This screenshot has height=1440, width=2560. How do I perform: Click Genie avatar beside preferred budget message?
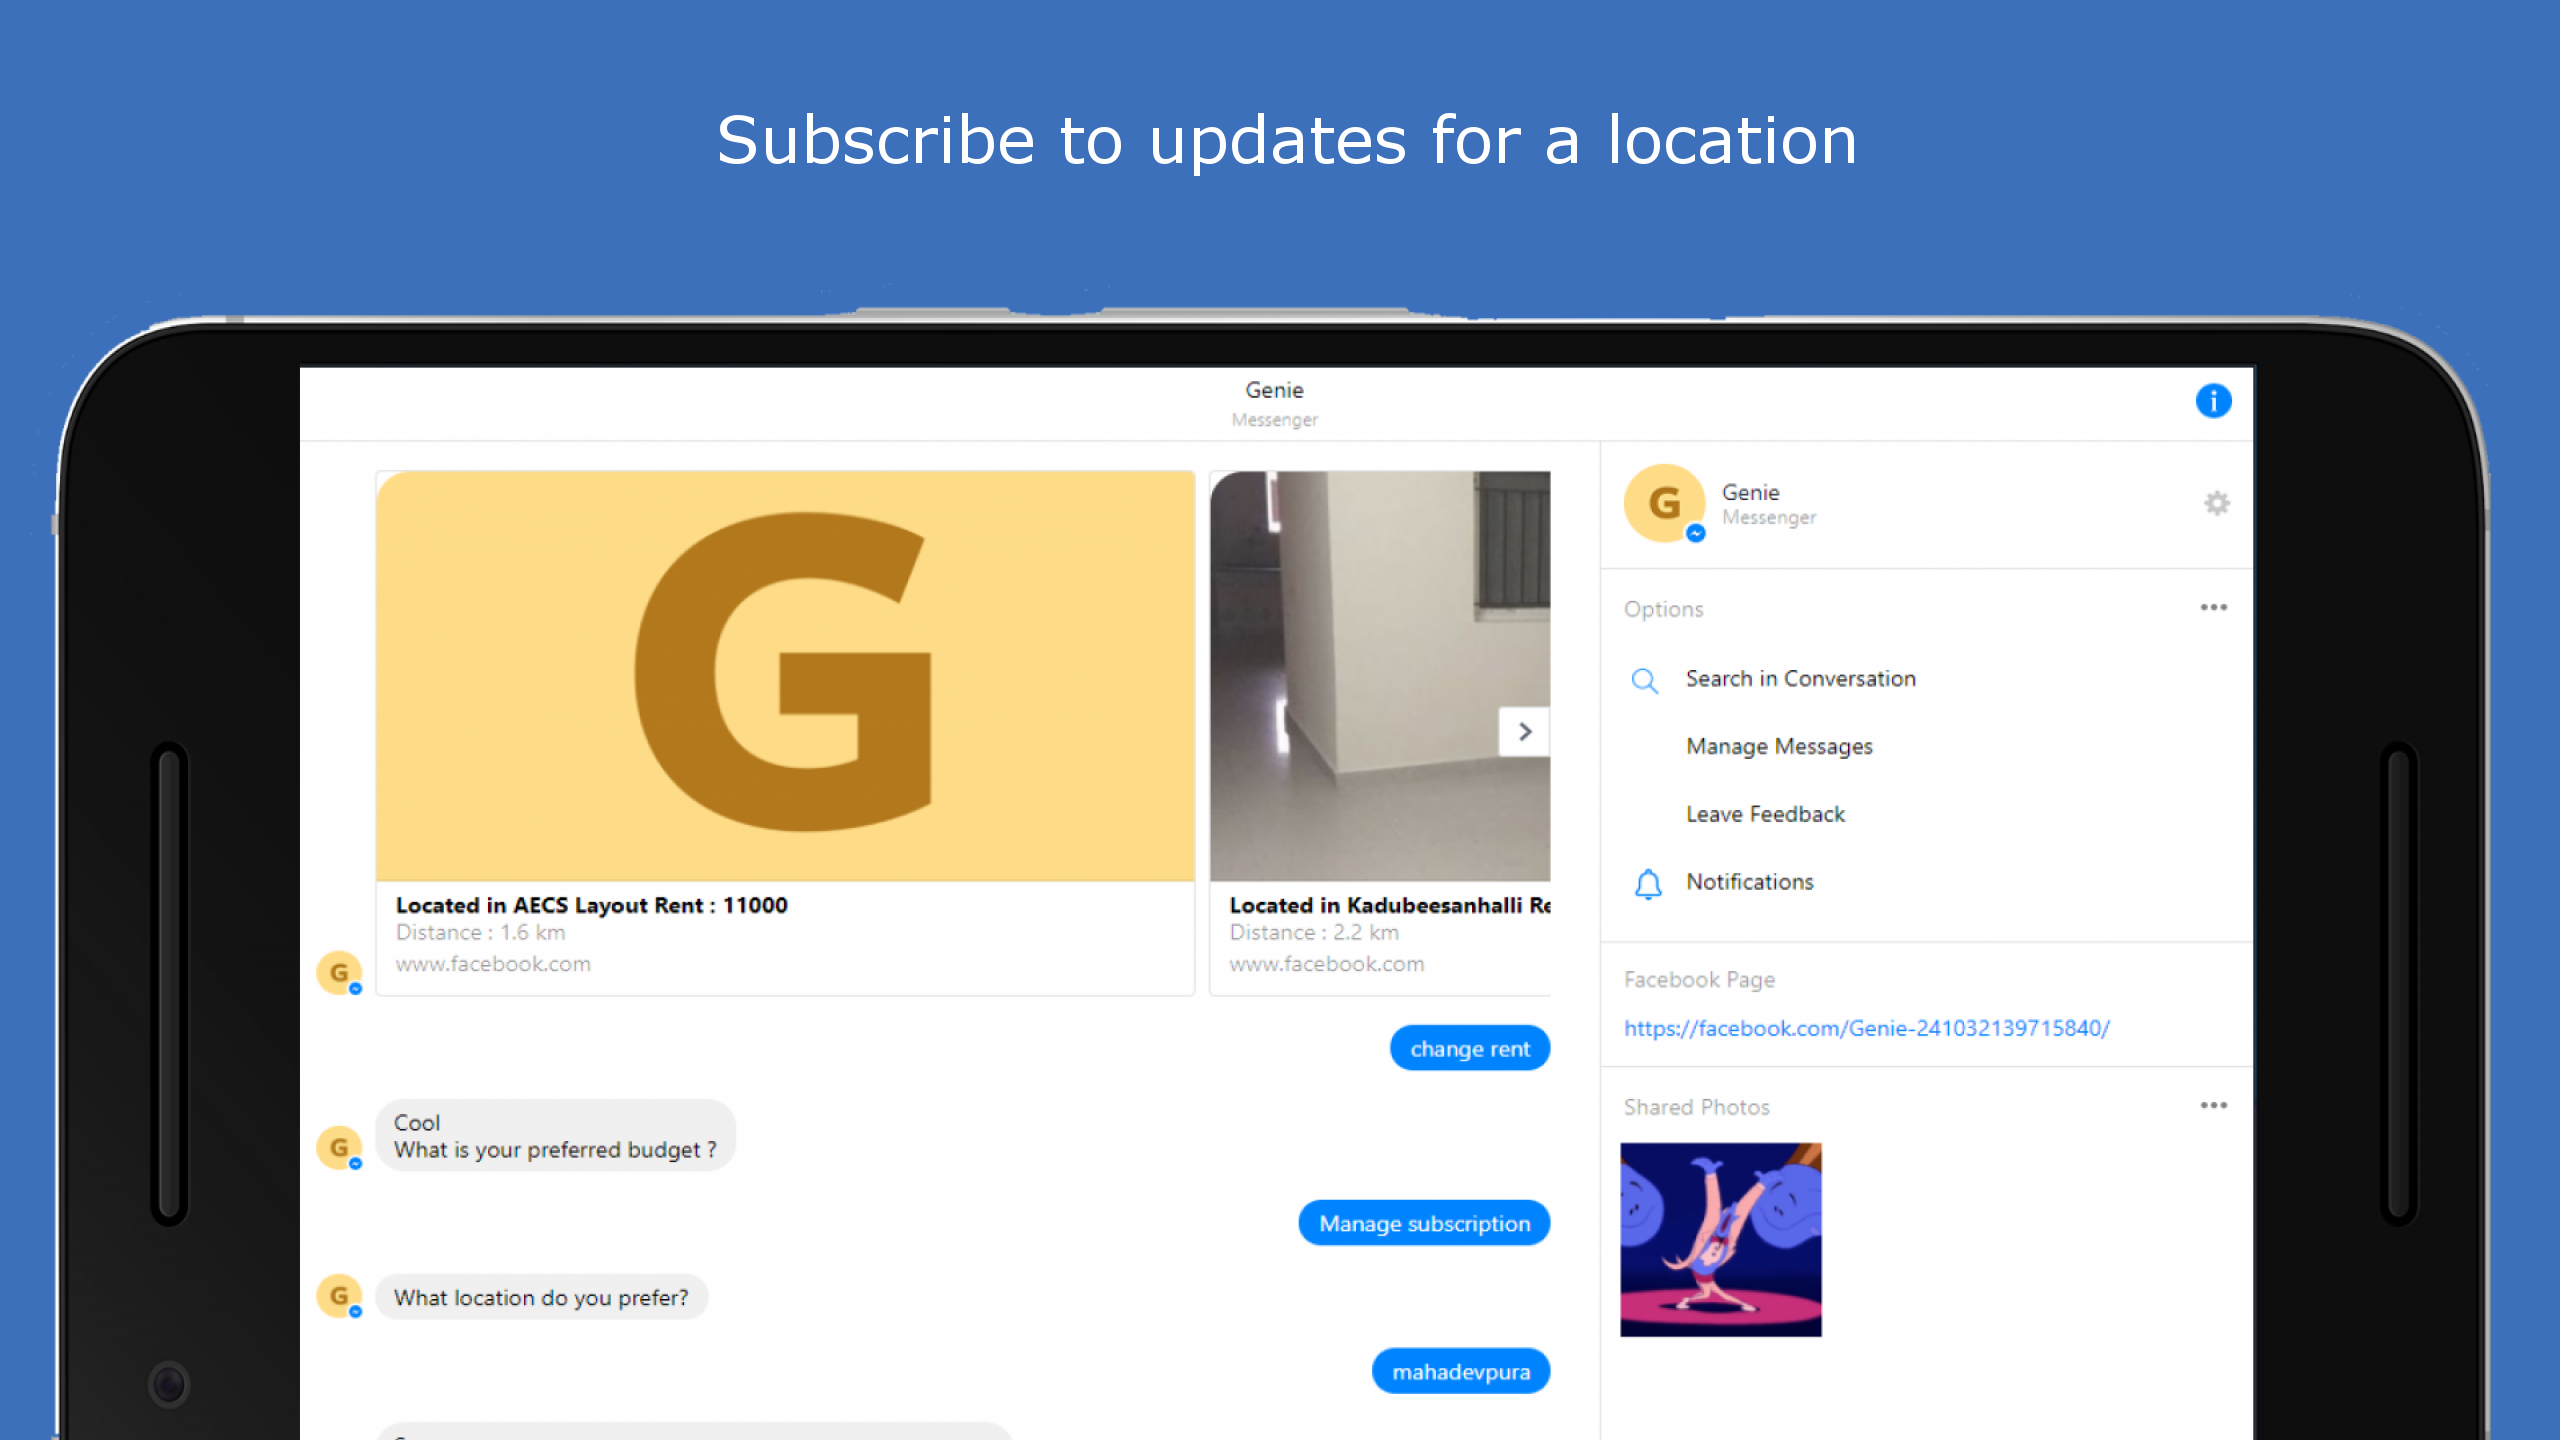(x=339, y=1147)
